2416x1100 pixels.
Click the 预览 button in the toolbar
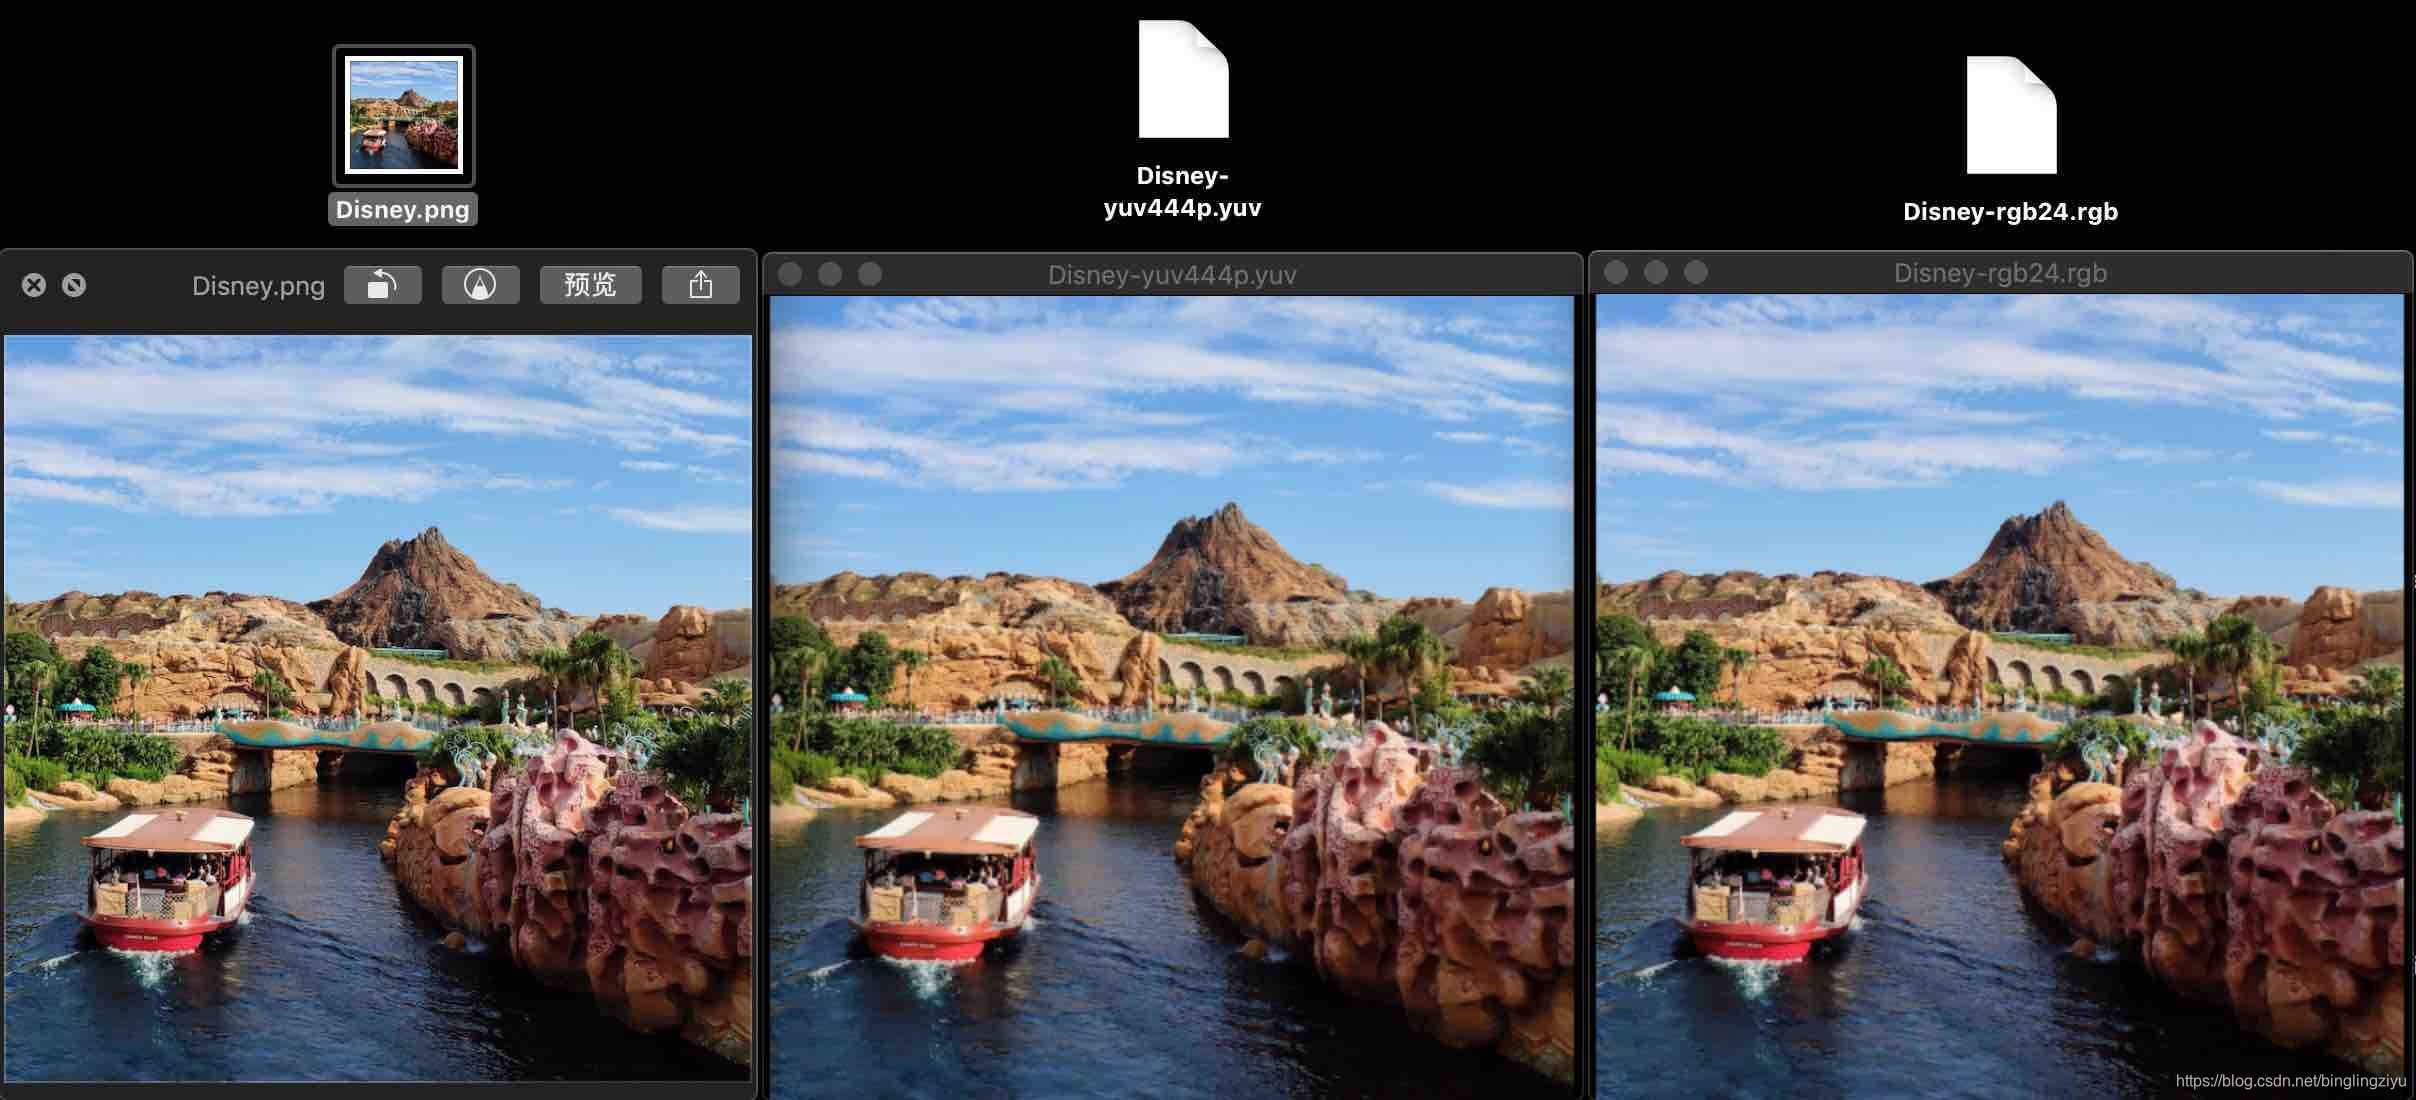pos(592,283)
